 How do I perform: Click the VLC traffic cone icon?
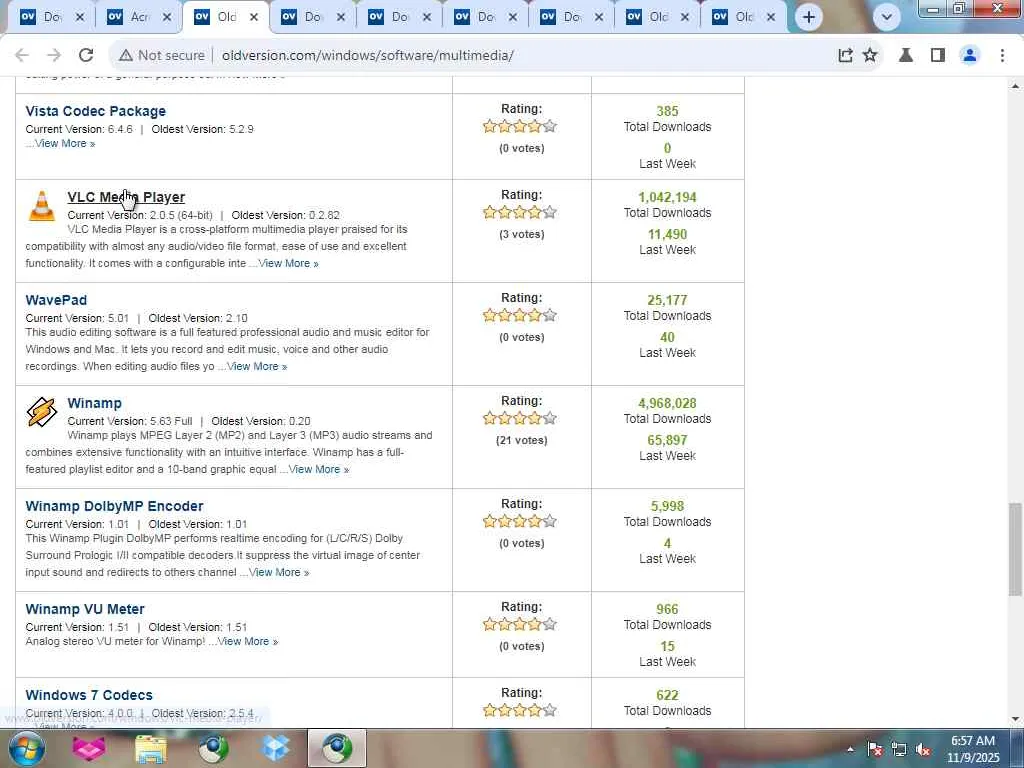(x=42, y=206)
